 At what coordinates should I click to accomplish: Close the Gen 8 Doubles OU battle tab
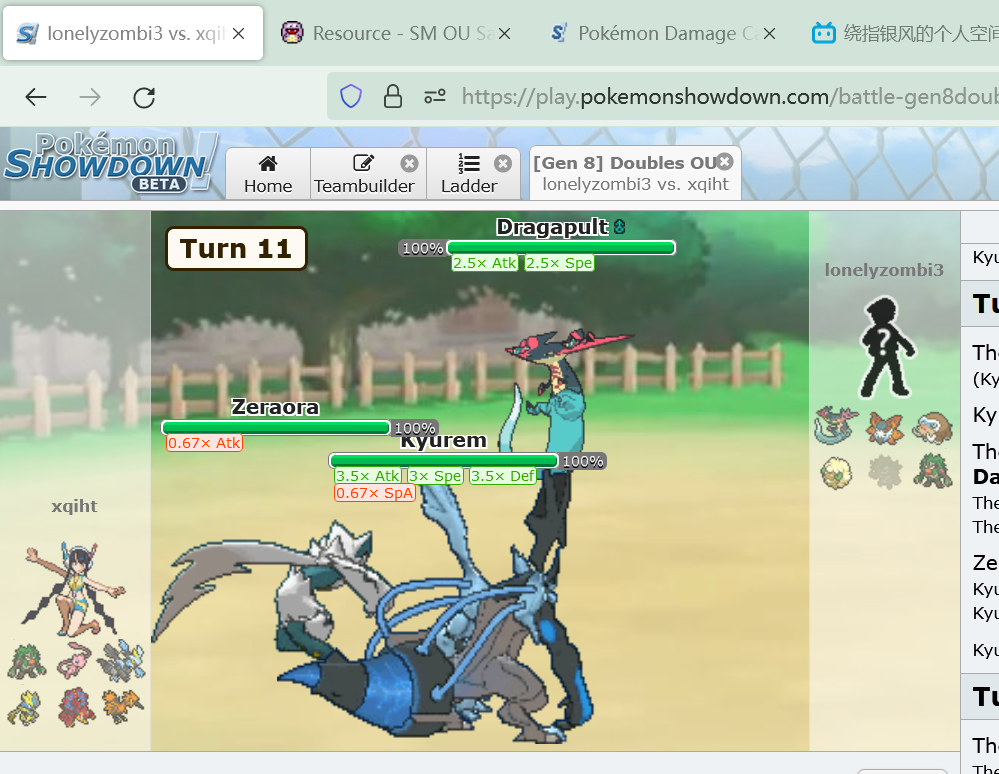tap(725, 161)
